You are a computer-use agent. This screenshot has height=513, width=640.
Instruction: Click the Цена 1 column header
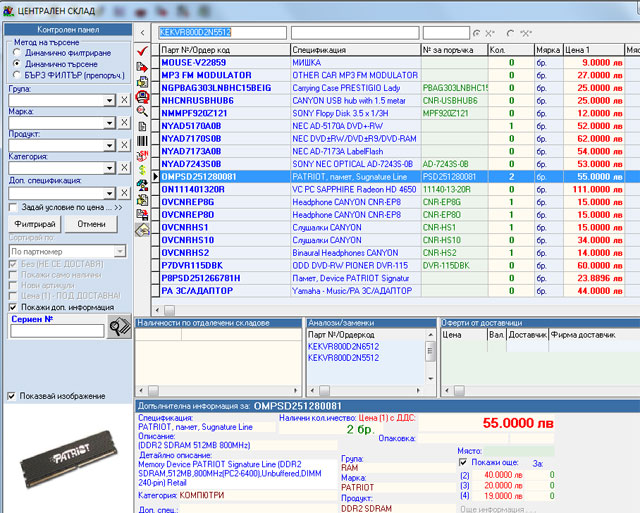(594, 50)
